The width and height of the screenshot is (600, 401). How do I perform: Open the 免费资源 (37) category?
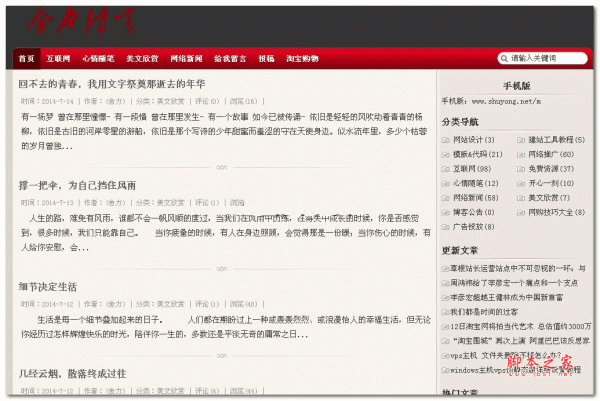coord(551,169)
